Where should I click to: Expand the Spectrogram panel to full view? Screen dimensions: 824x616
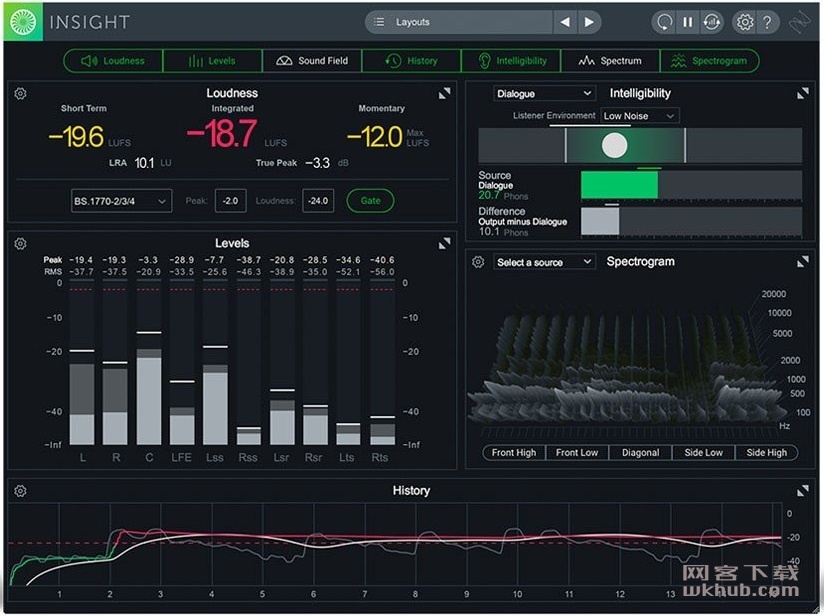click(802, 262)
